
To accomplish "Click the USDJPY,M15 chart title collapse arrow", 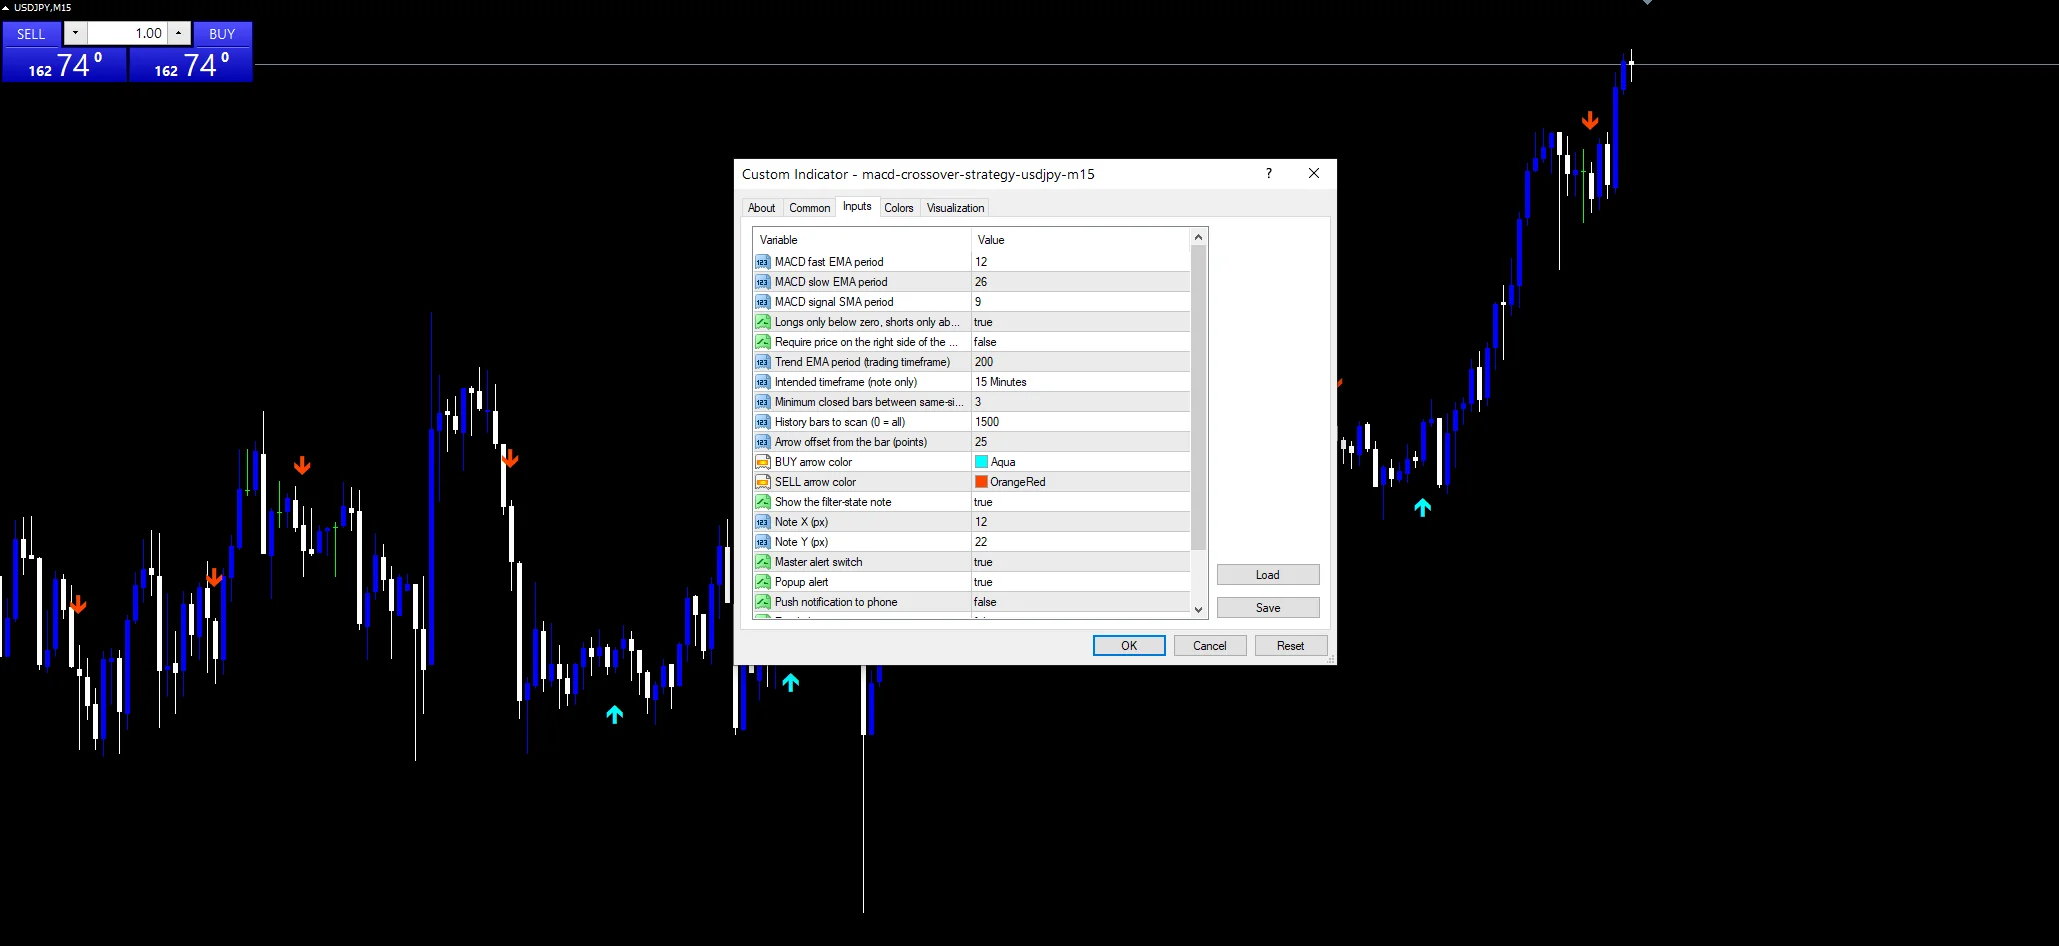I will (6, 8).
